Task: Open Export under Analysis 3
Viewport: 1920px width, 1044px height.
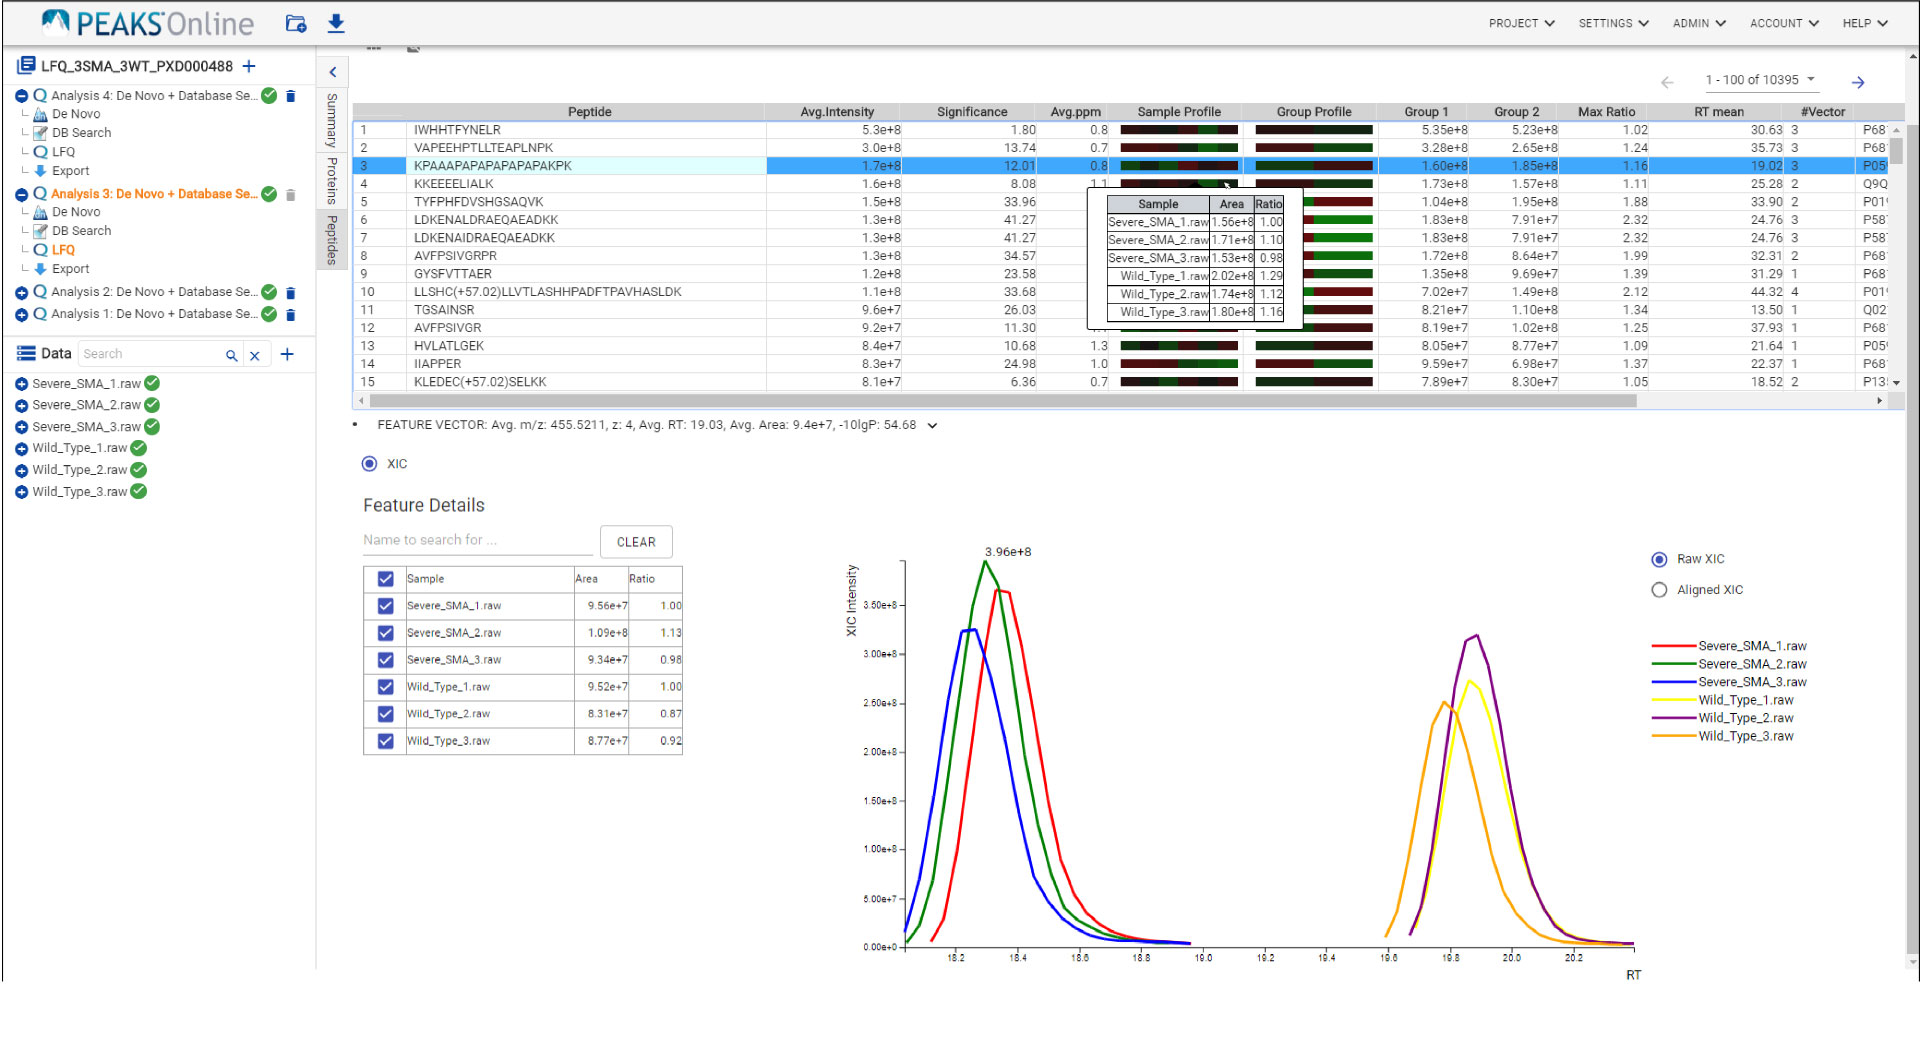Action: point(70,269)
